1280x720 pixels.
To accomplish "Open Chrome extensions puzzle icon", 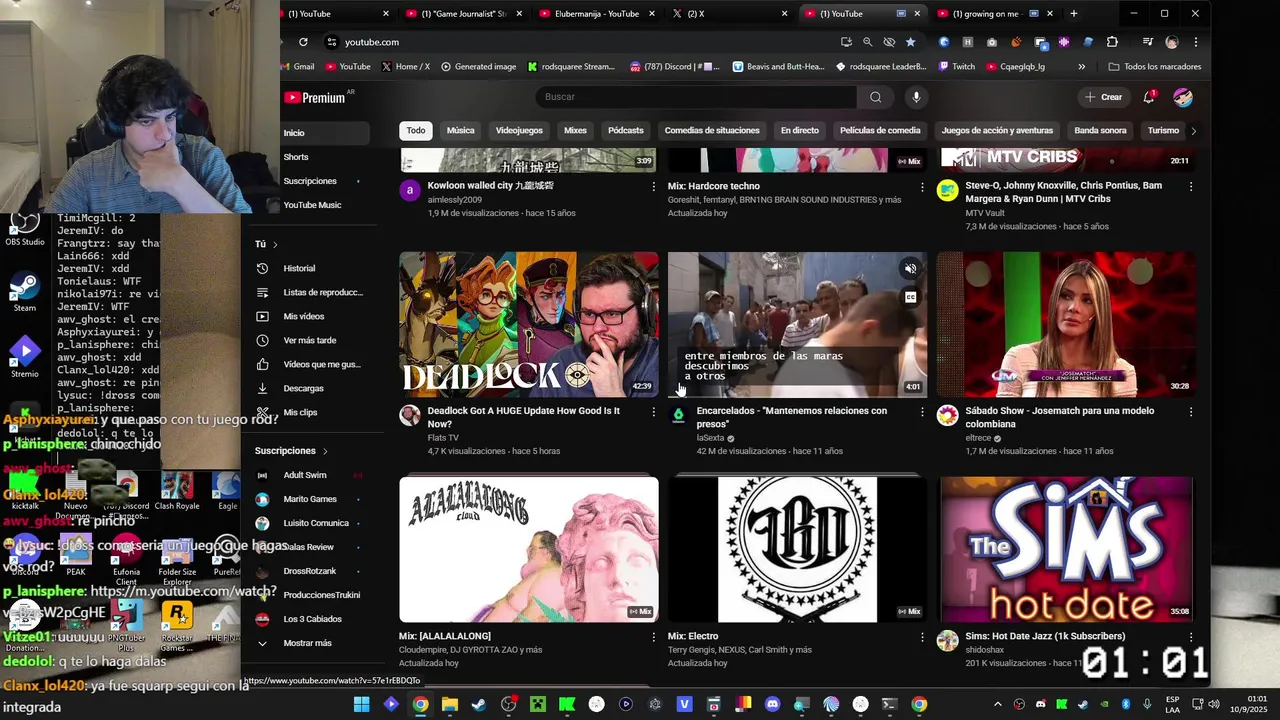I will click(1112, 42).
